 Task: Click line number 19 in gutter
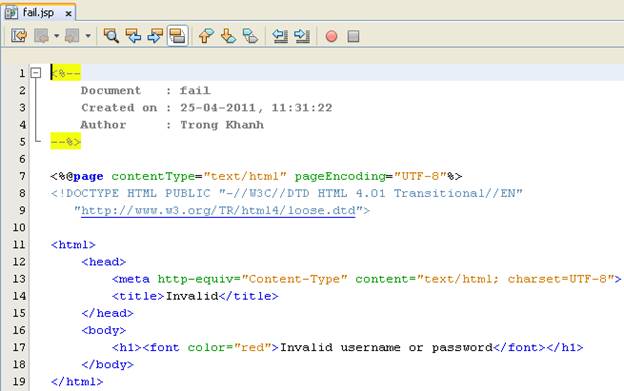pyautogui.click(x=19, y=381)
